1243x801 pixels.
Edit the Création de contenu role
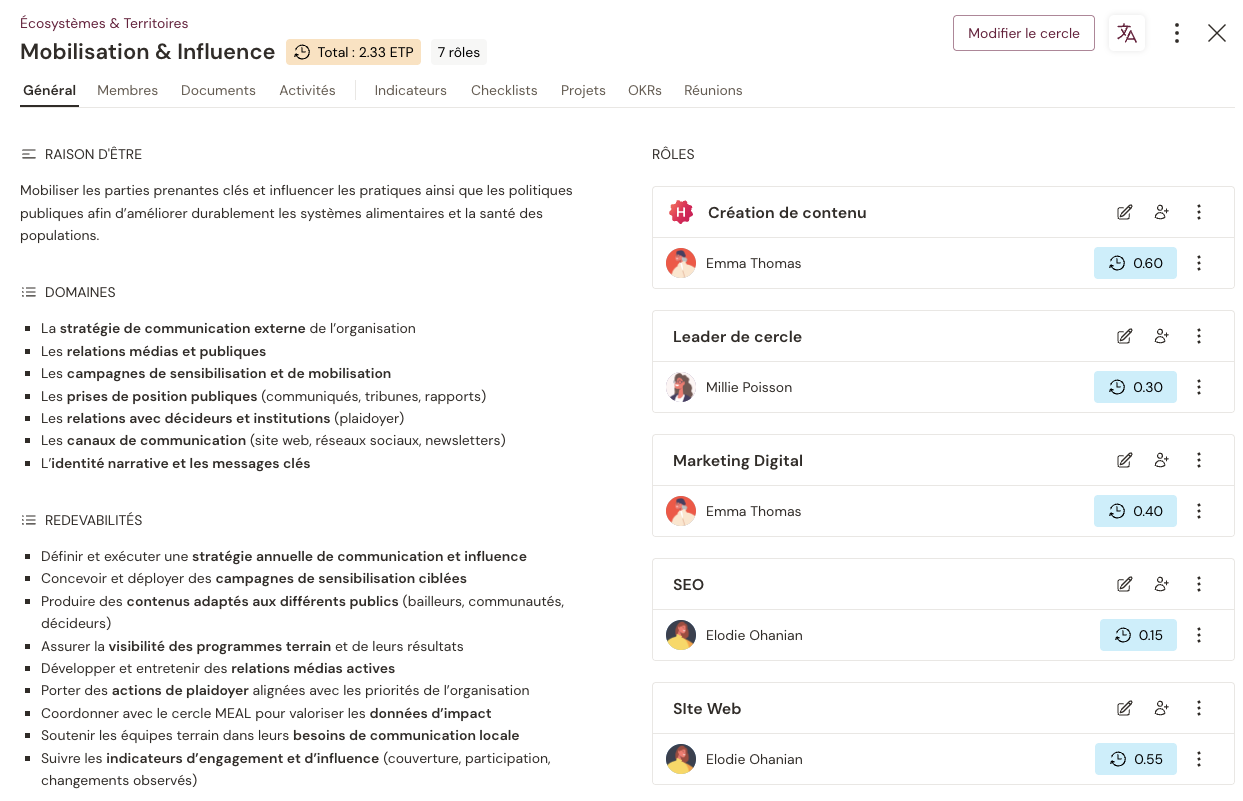pos(1125,212)
